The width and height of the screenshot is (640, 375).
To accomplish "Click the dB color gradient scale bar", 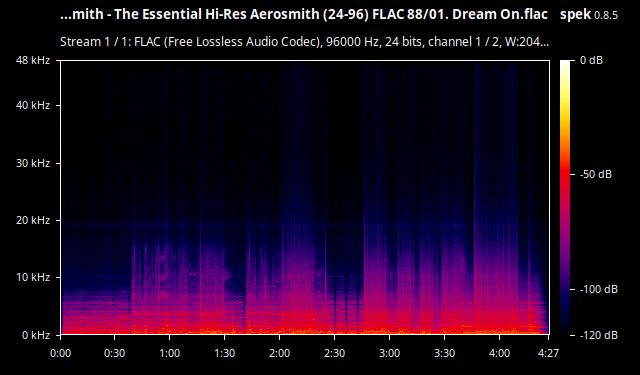I will point(565,197).
